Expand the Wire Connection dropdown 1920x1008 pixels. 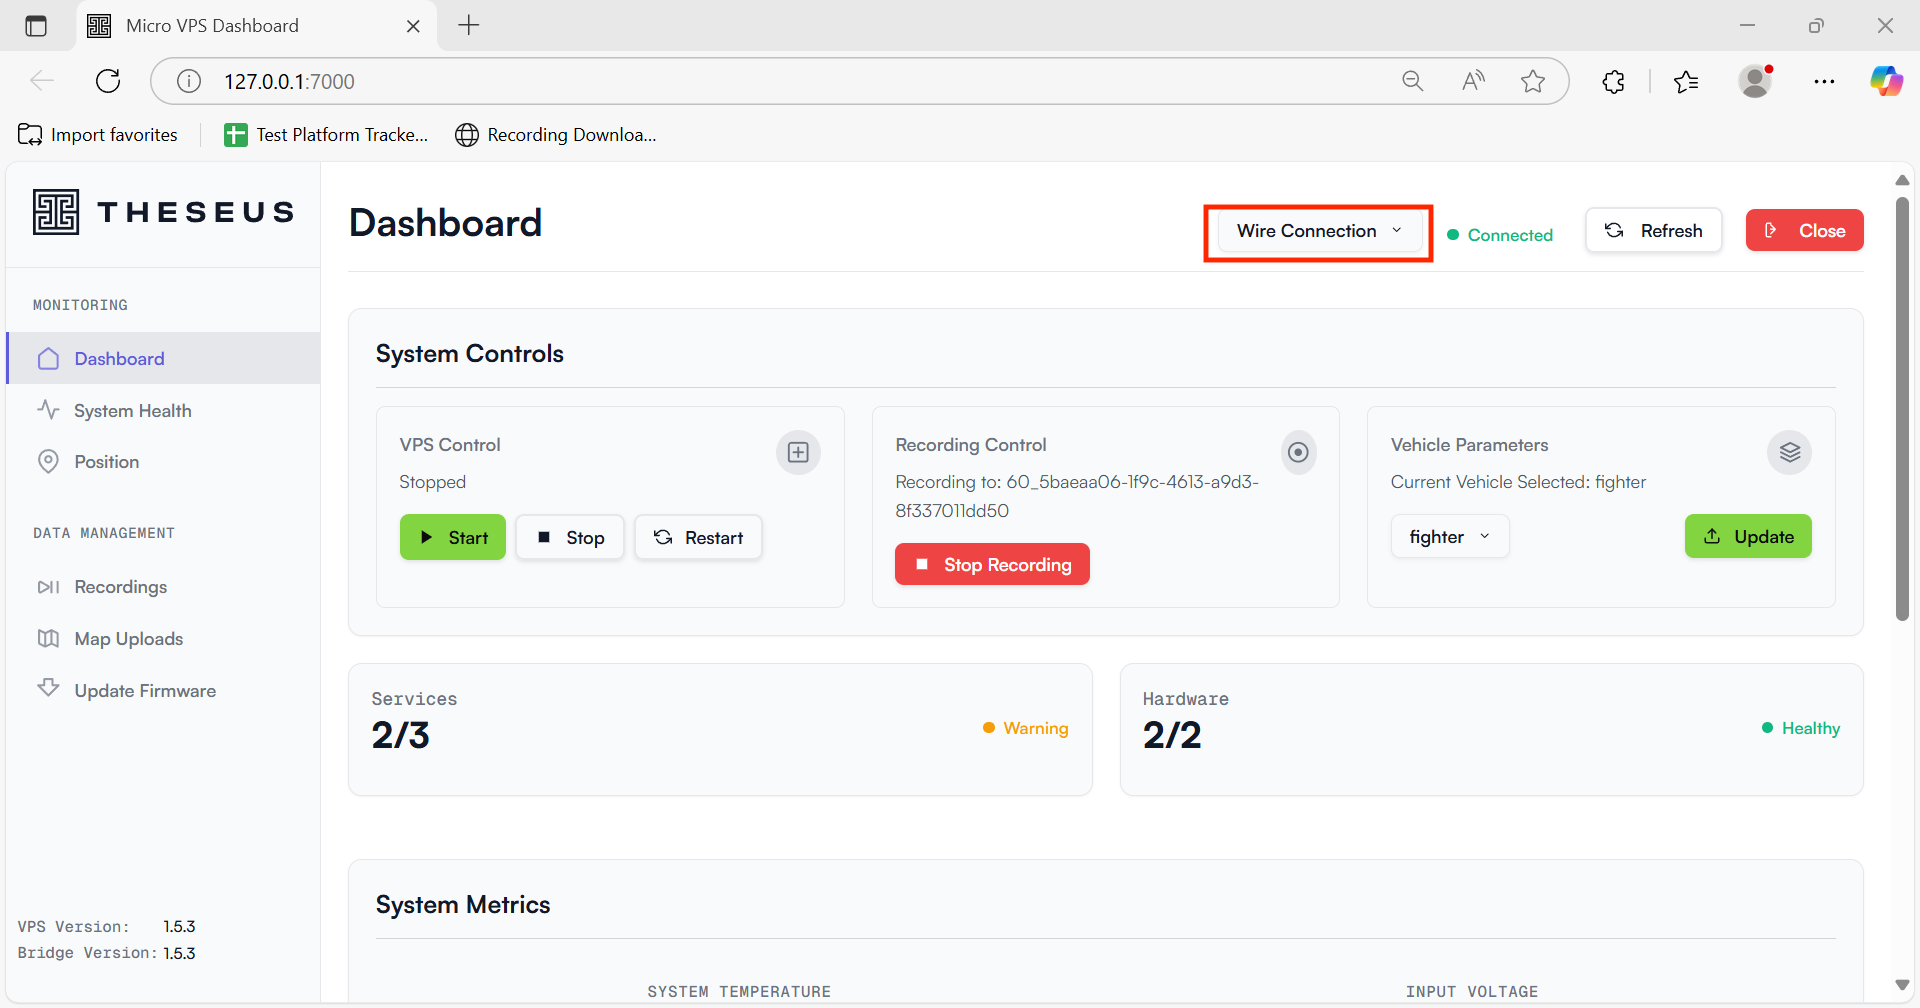point(1318,232)
